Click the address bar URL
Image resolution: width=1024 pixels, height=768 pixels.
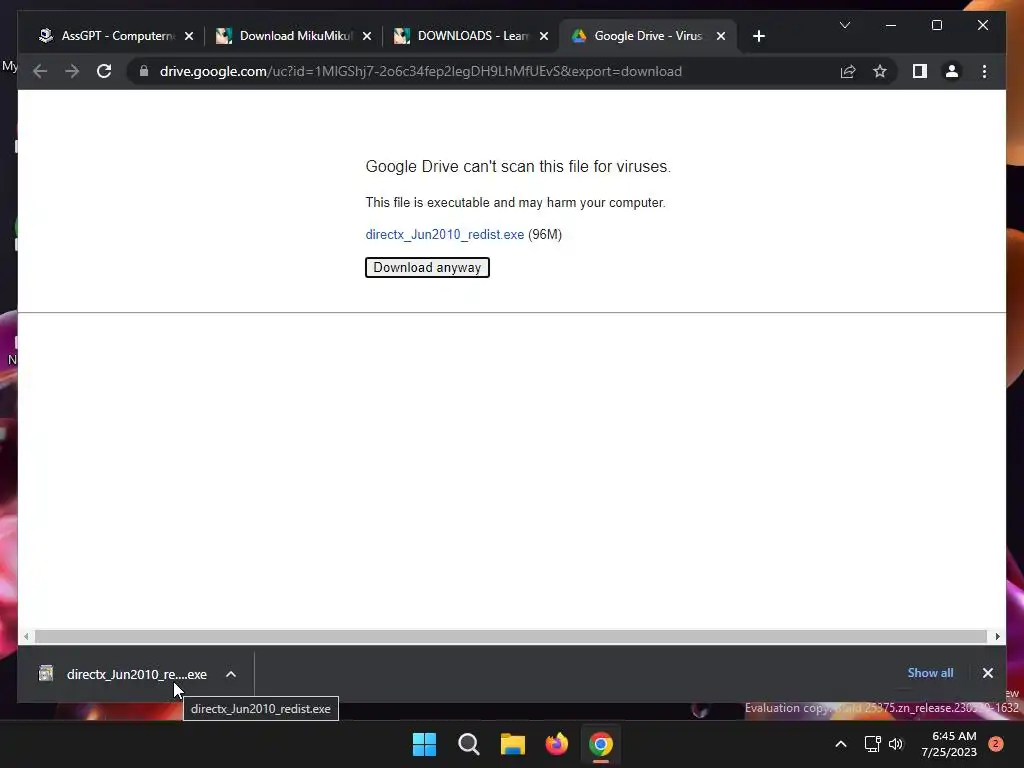pyautogui.click(x=421, y=71)
